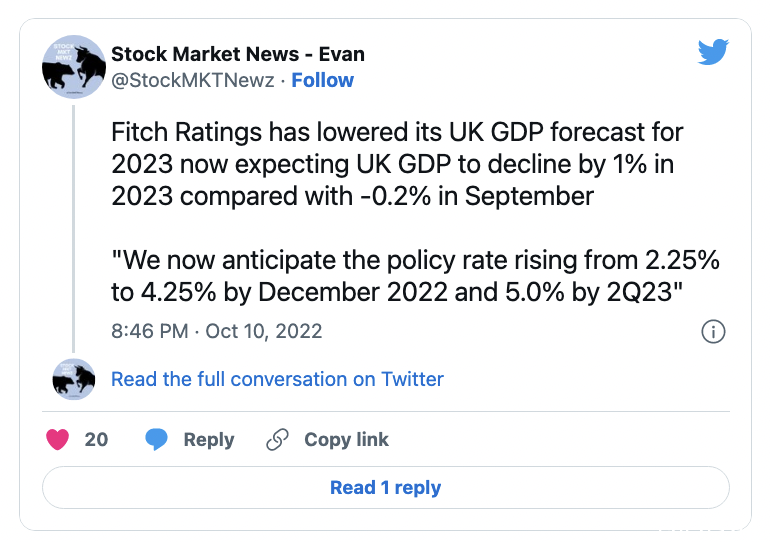Select the Reply text label
The height and width of the screenshot is (542, 770).
click(209, 439)
